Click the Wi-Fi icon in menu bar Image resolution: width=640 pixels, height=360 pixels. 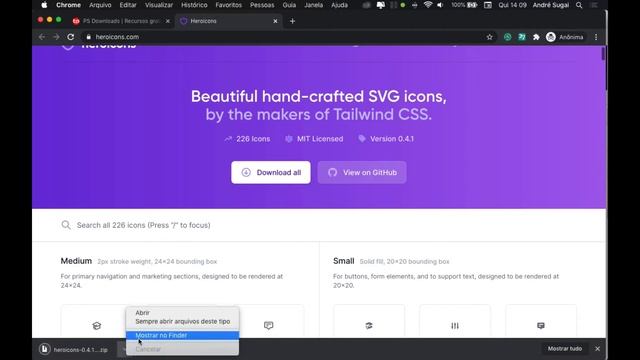(428, 5)
